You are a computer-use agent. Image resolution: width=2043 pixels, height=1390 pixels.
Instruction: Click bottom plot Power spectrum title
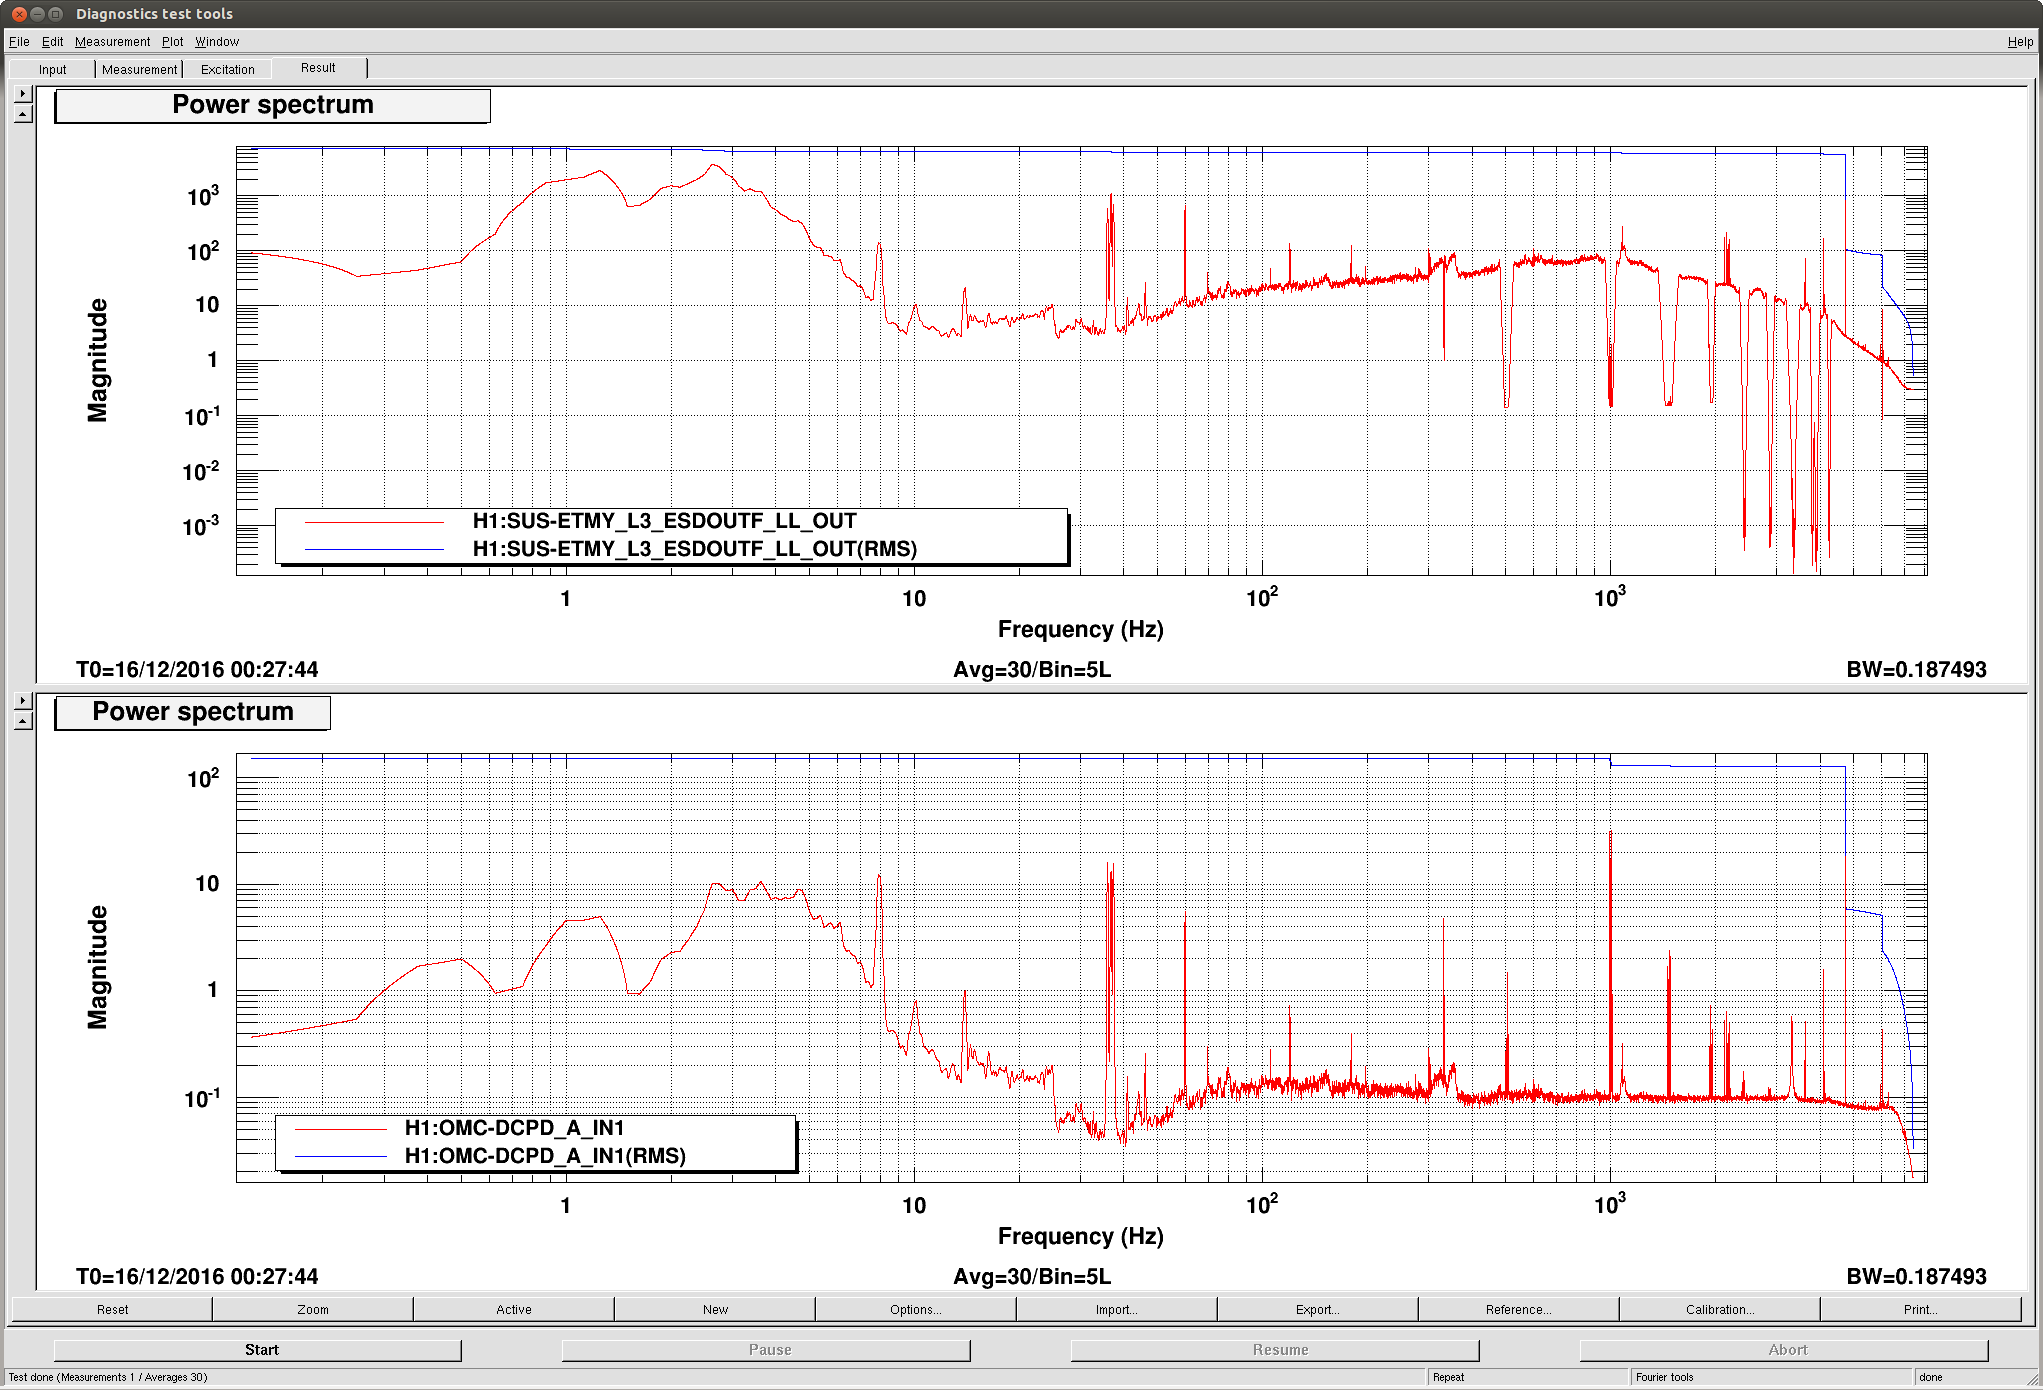coord(192,712)
